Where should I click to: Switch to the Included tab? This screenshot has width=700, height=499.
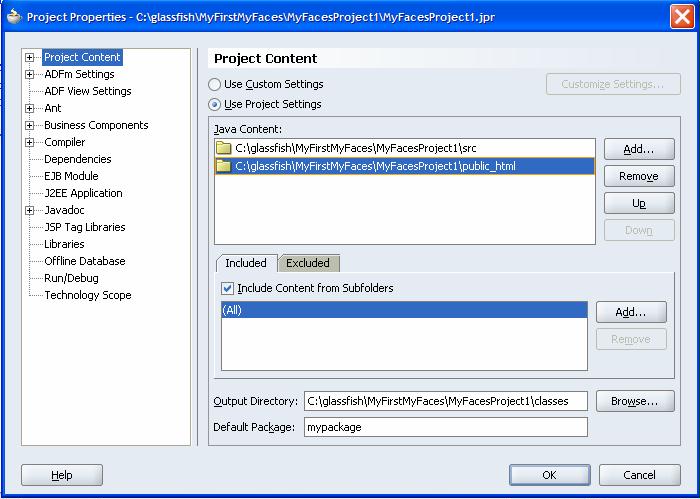(x=246, y=263)
